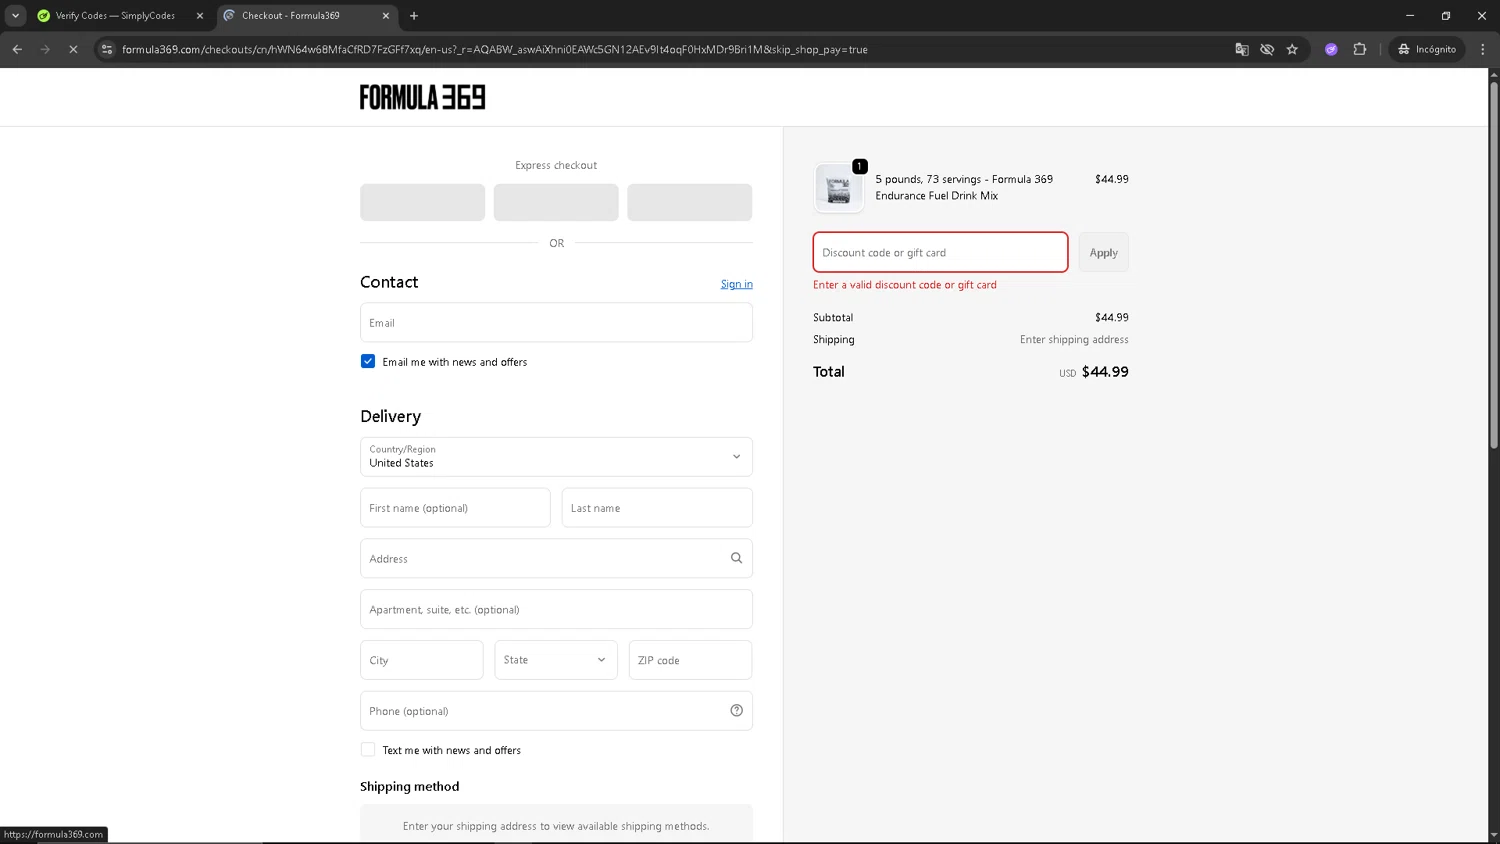This screenshot has width=1500, height=844.
Task: Enable Text me with news and offers
Action: pyautogui.click(x=368, y=749)
